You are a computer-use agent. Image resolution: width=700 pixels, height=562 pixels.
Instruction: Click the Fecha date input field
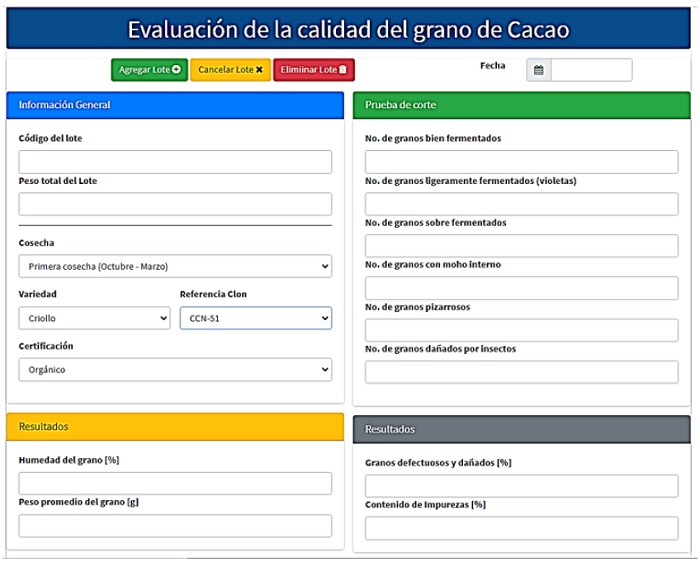(x=591, y=71)
